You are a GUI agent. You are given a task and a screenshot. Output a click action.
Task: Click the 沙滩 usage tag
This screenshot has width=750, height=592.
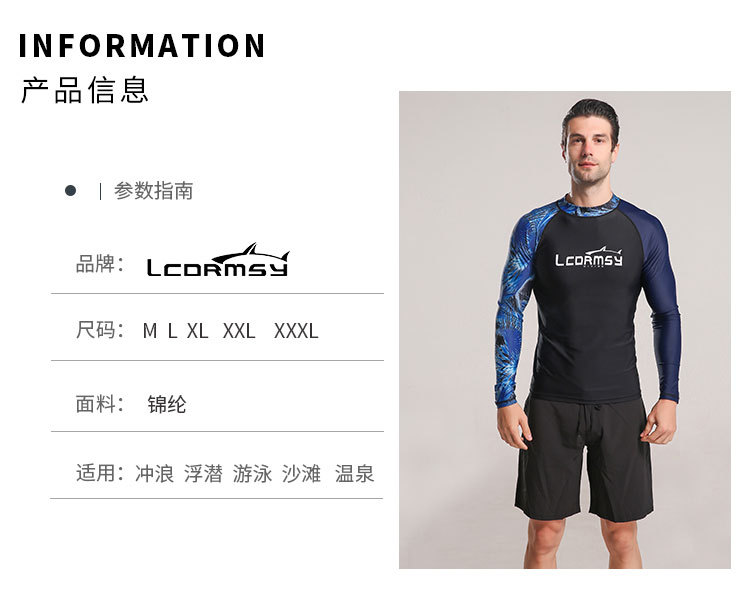(x=301, y=474)
